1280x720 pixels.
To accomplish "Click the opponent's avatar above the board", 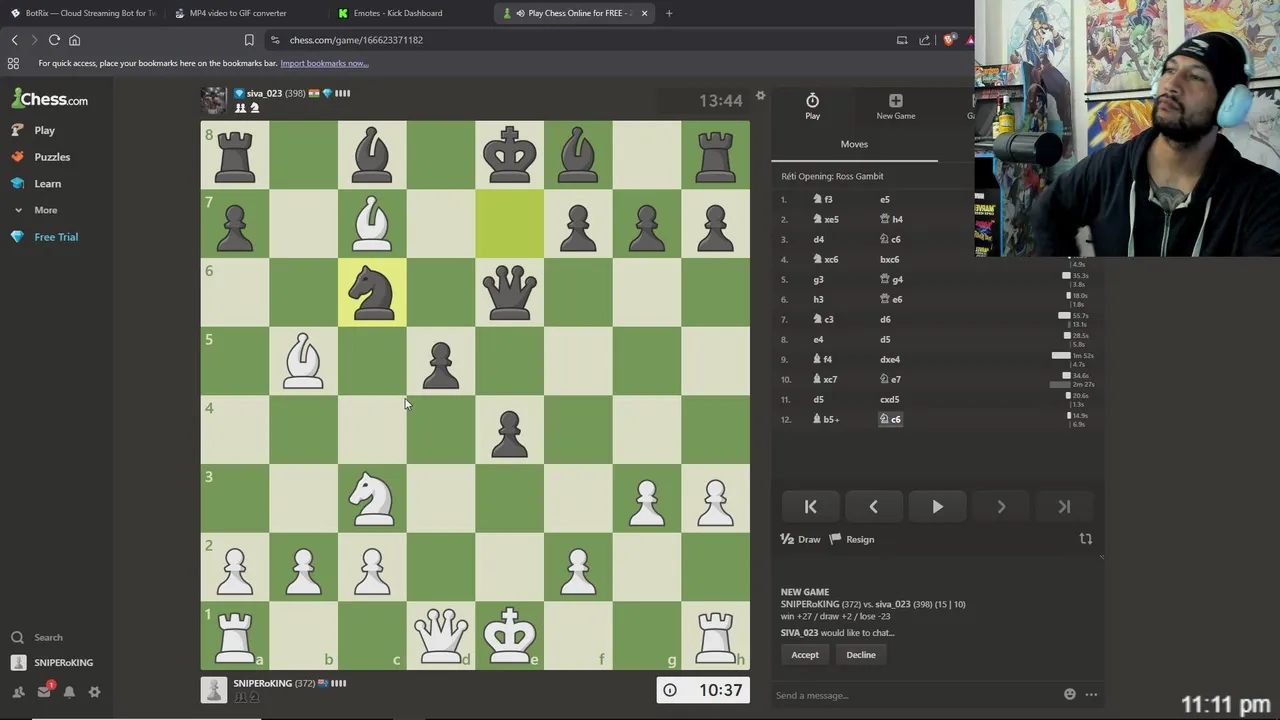I will [x=213, y=100].
